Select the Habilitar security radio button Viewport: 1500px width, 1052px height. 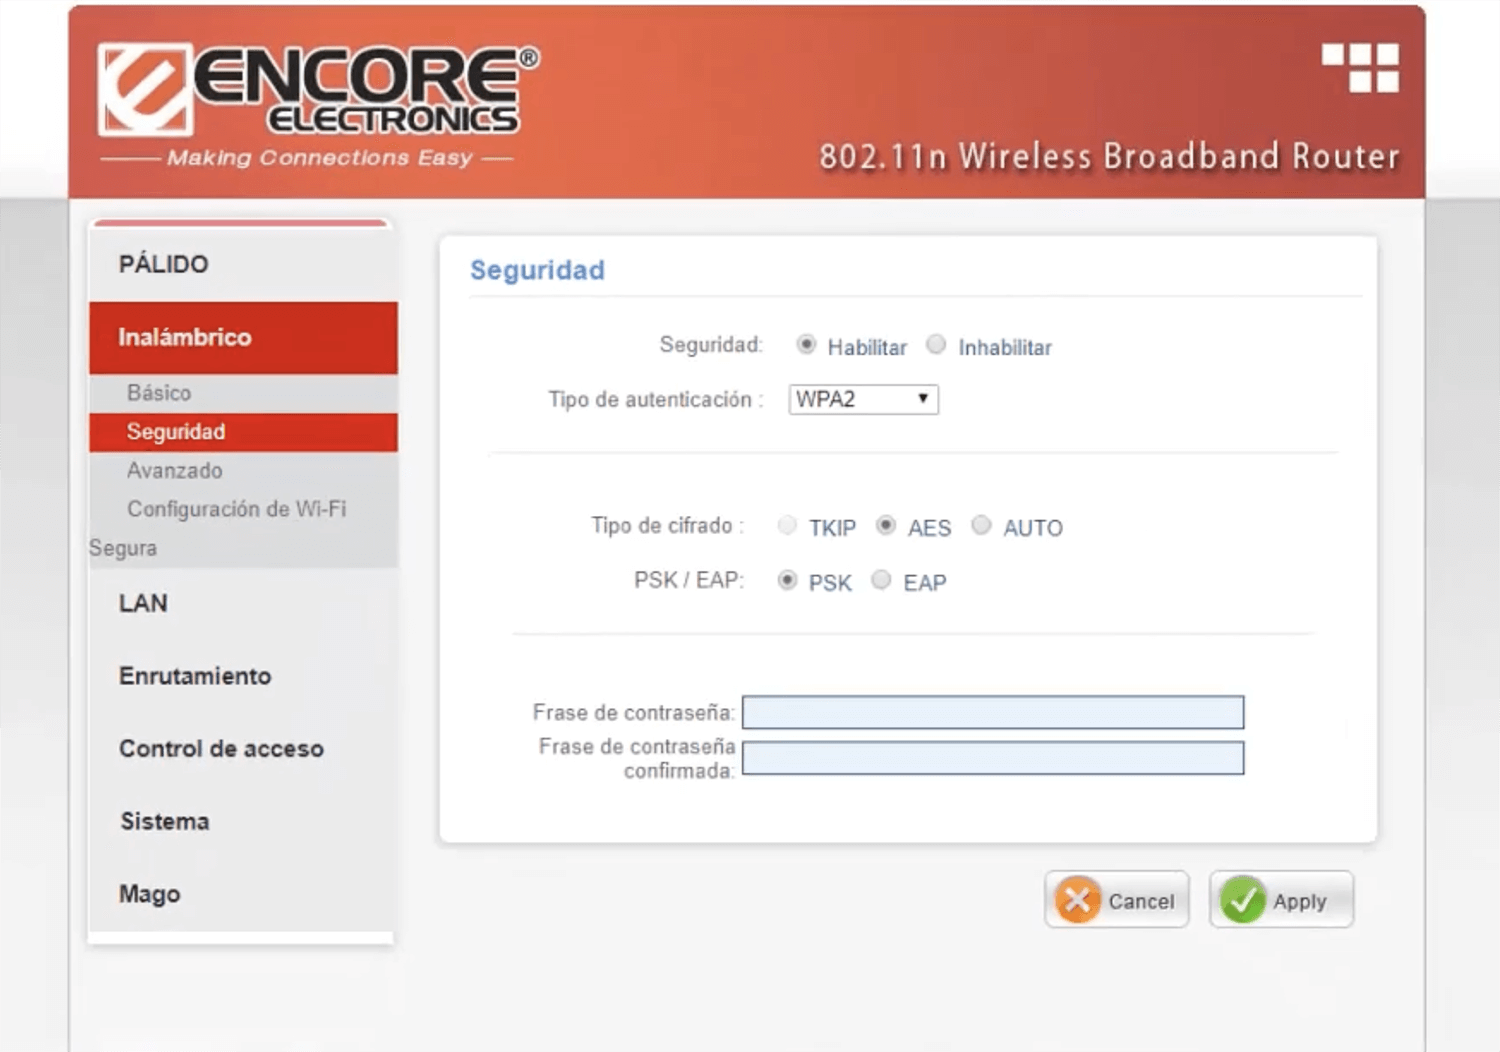806,345
